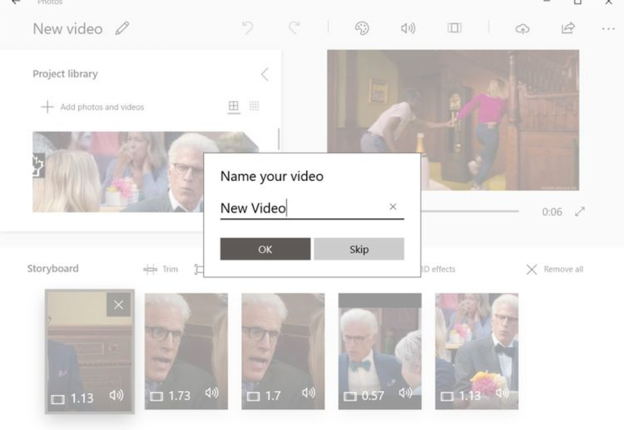Skip naming the video
This screenshot has width=624, height=430.
coord(359,249)
